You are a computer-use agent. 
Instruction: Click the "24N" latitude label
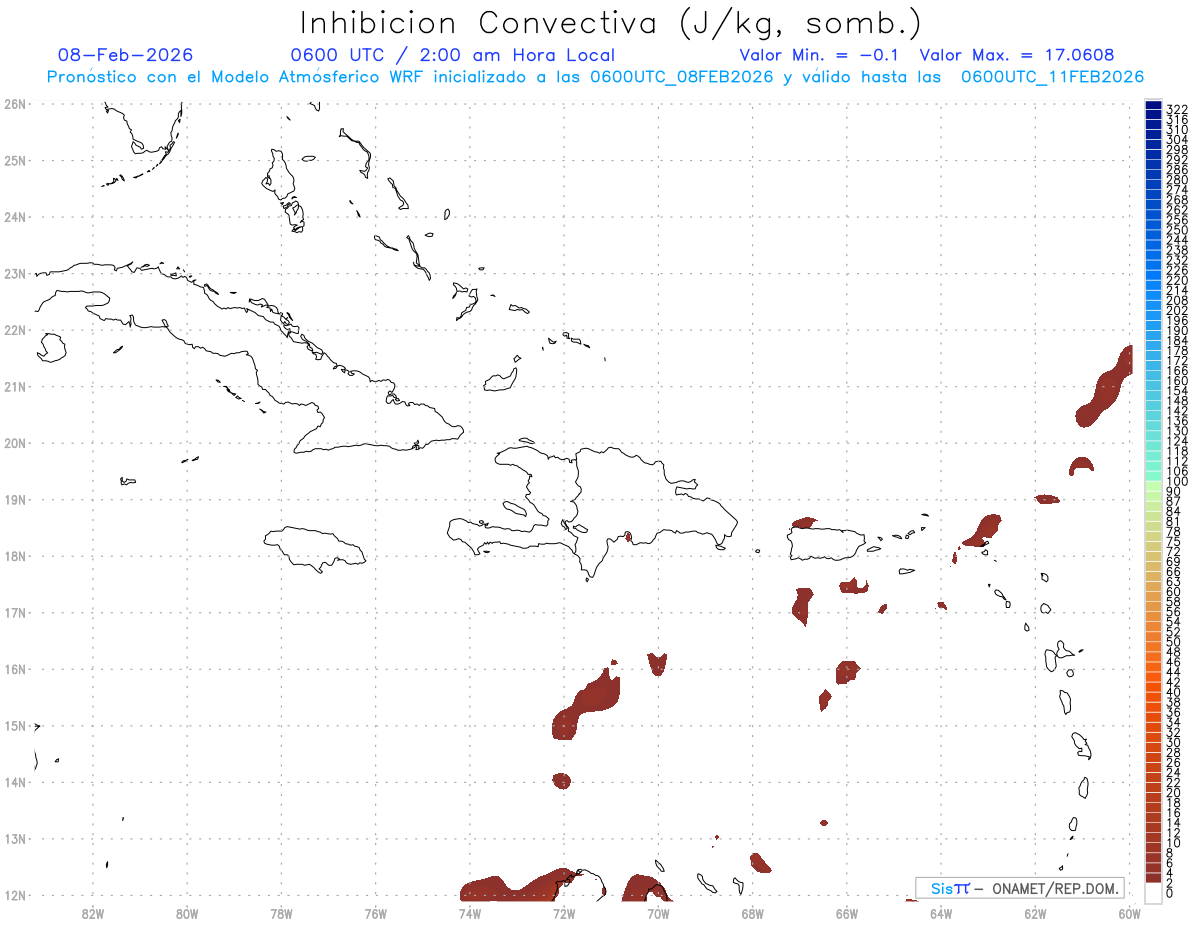(x=14, y=217)
